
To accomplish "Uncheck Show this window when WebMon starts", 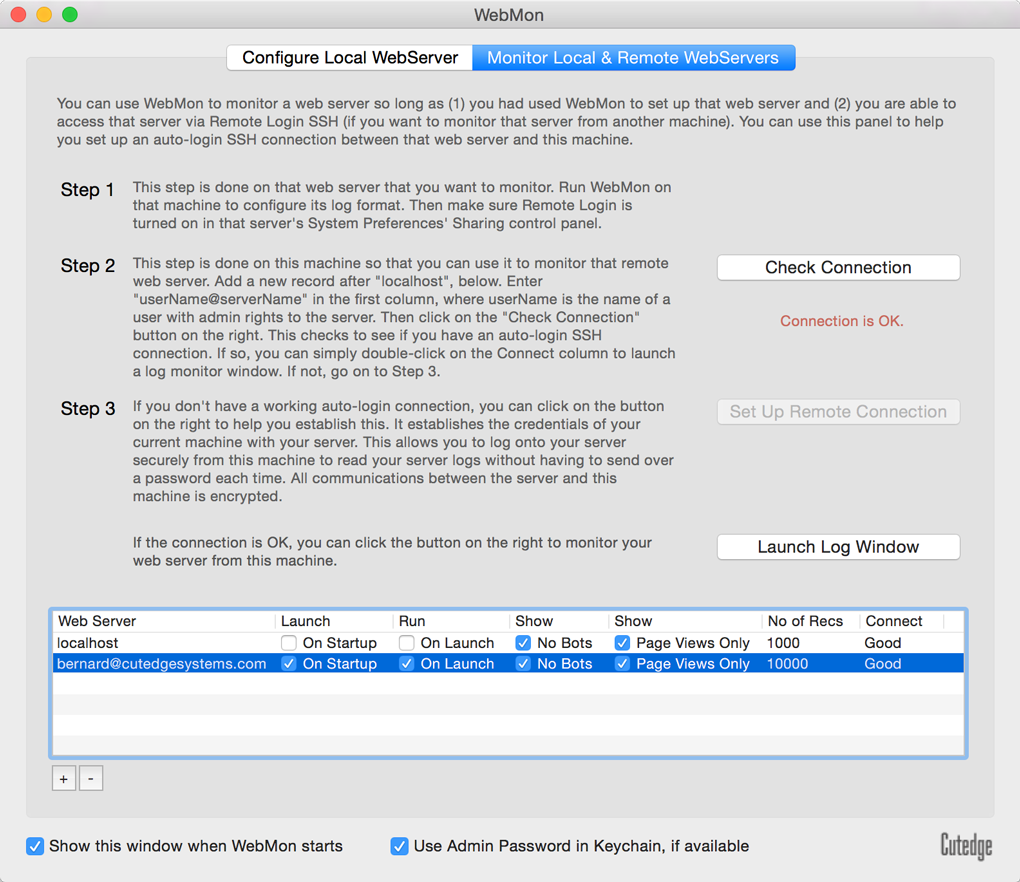I will (35, 846).
